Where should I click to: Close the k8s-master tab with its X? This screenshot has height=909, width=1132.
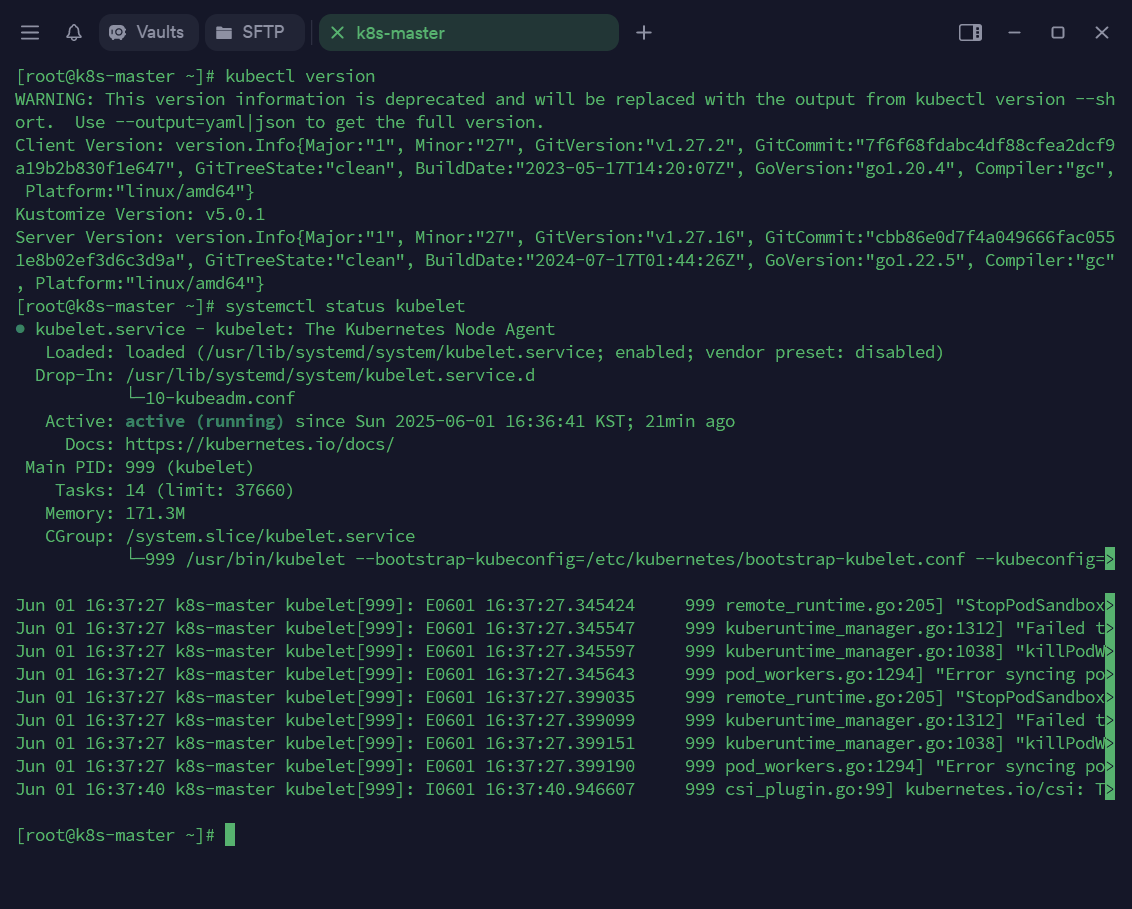pyautogui.click(x=337, y=33)
